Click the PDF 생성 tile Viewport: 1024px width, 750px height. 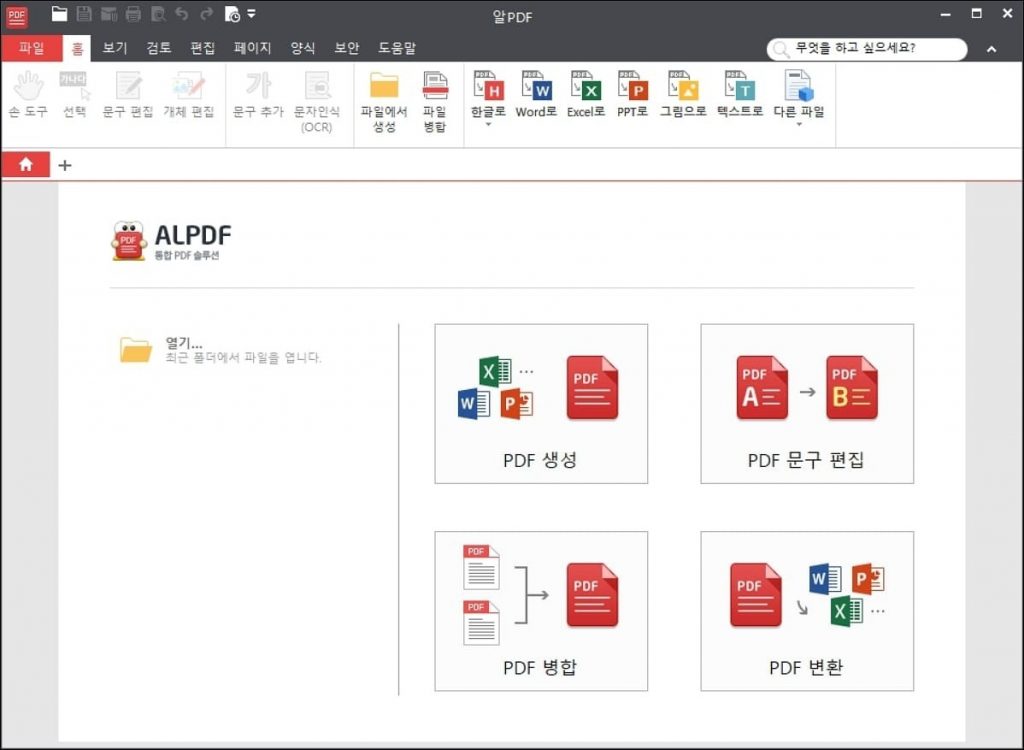541,404
